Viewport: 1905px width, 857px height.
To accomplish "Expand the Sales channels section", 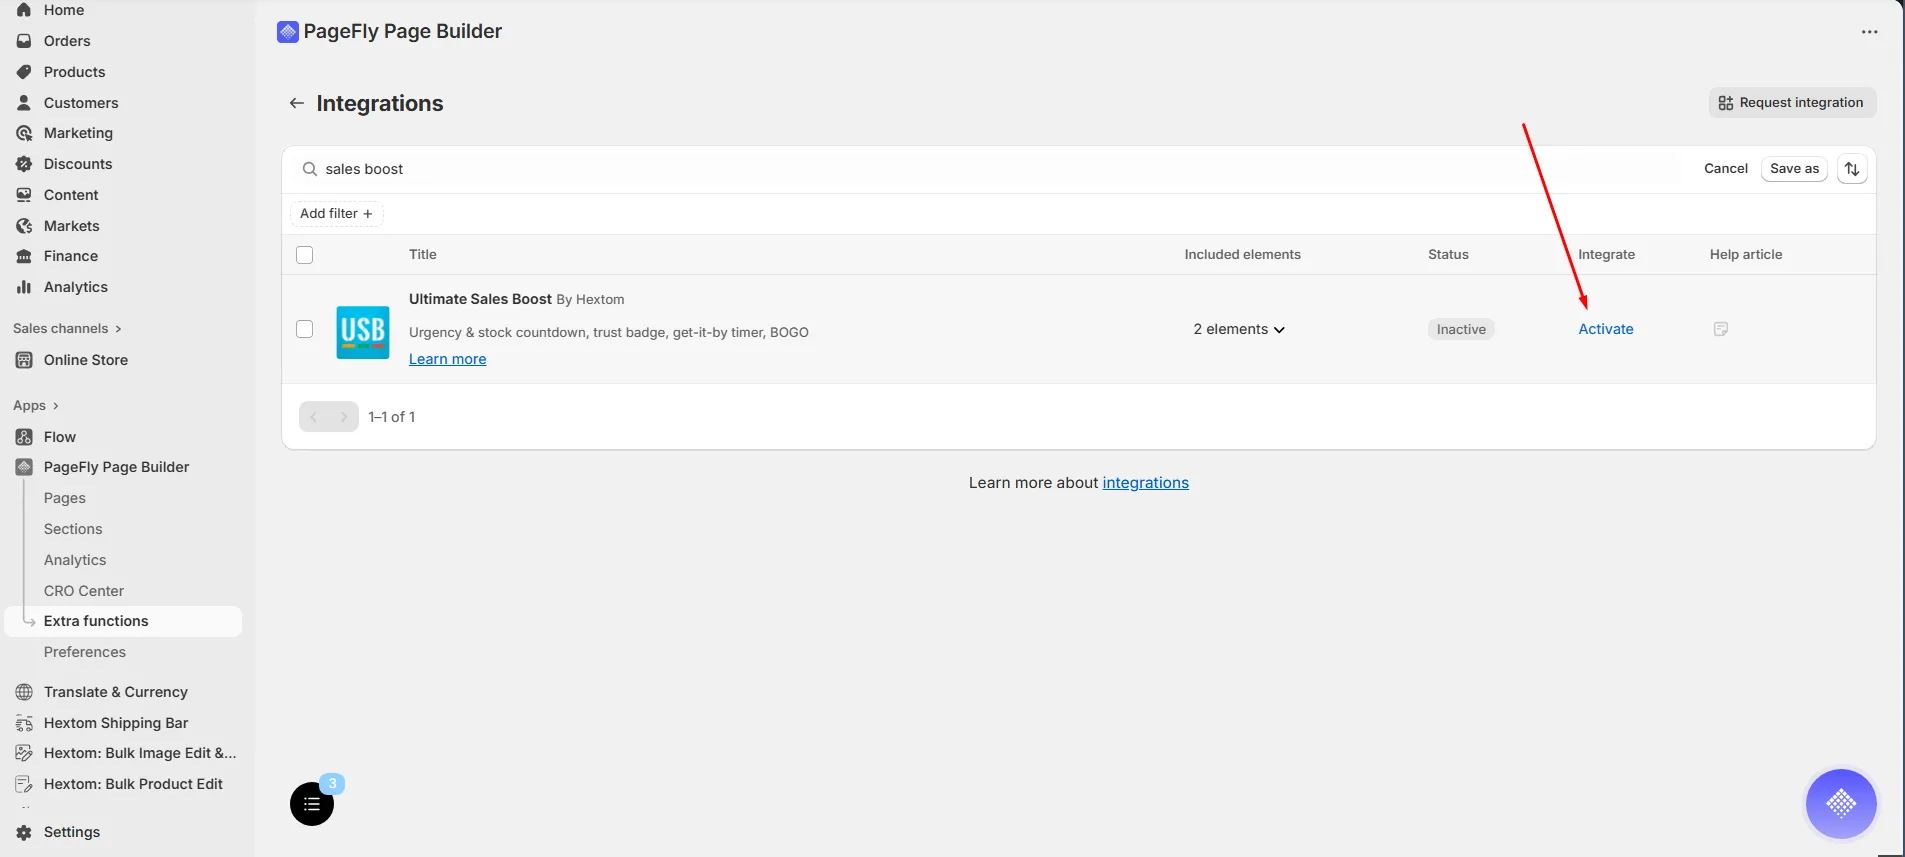I will [67, 328].
